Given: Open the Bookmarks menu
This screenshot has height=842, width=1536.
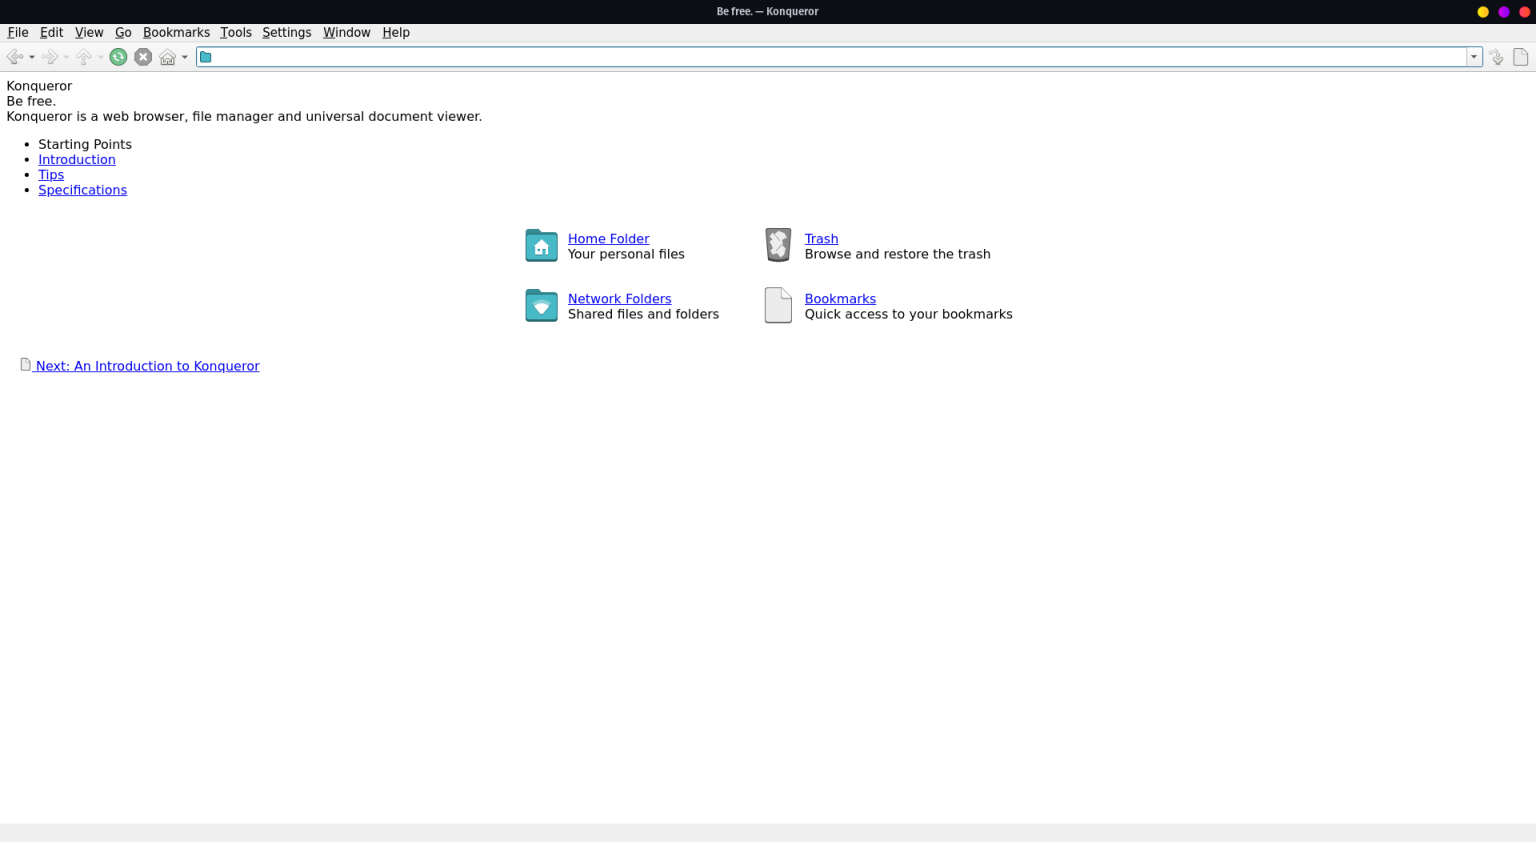Looking at the screenshot, I should 176,32.
